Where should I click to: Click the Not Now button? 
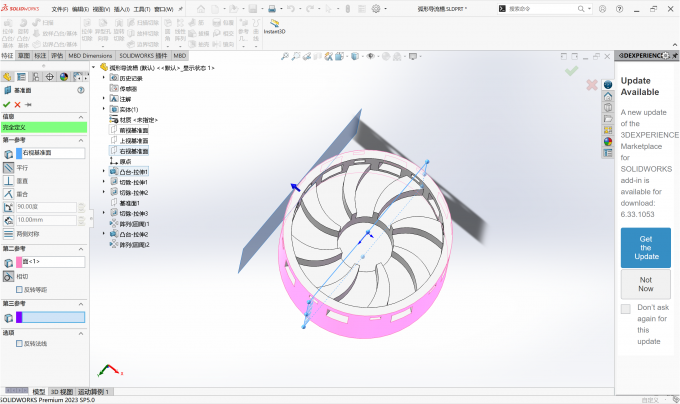(x=646, y=284)
